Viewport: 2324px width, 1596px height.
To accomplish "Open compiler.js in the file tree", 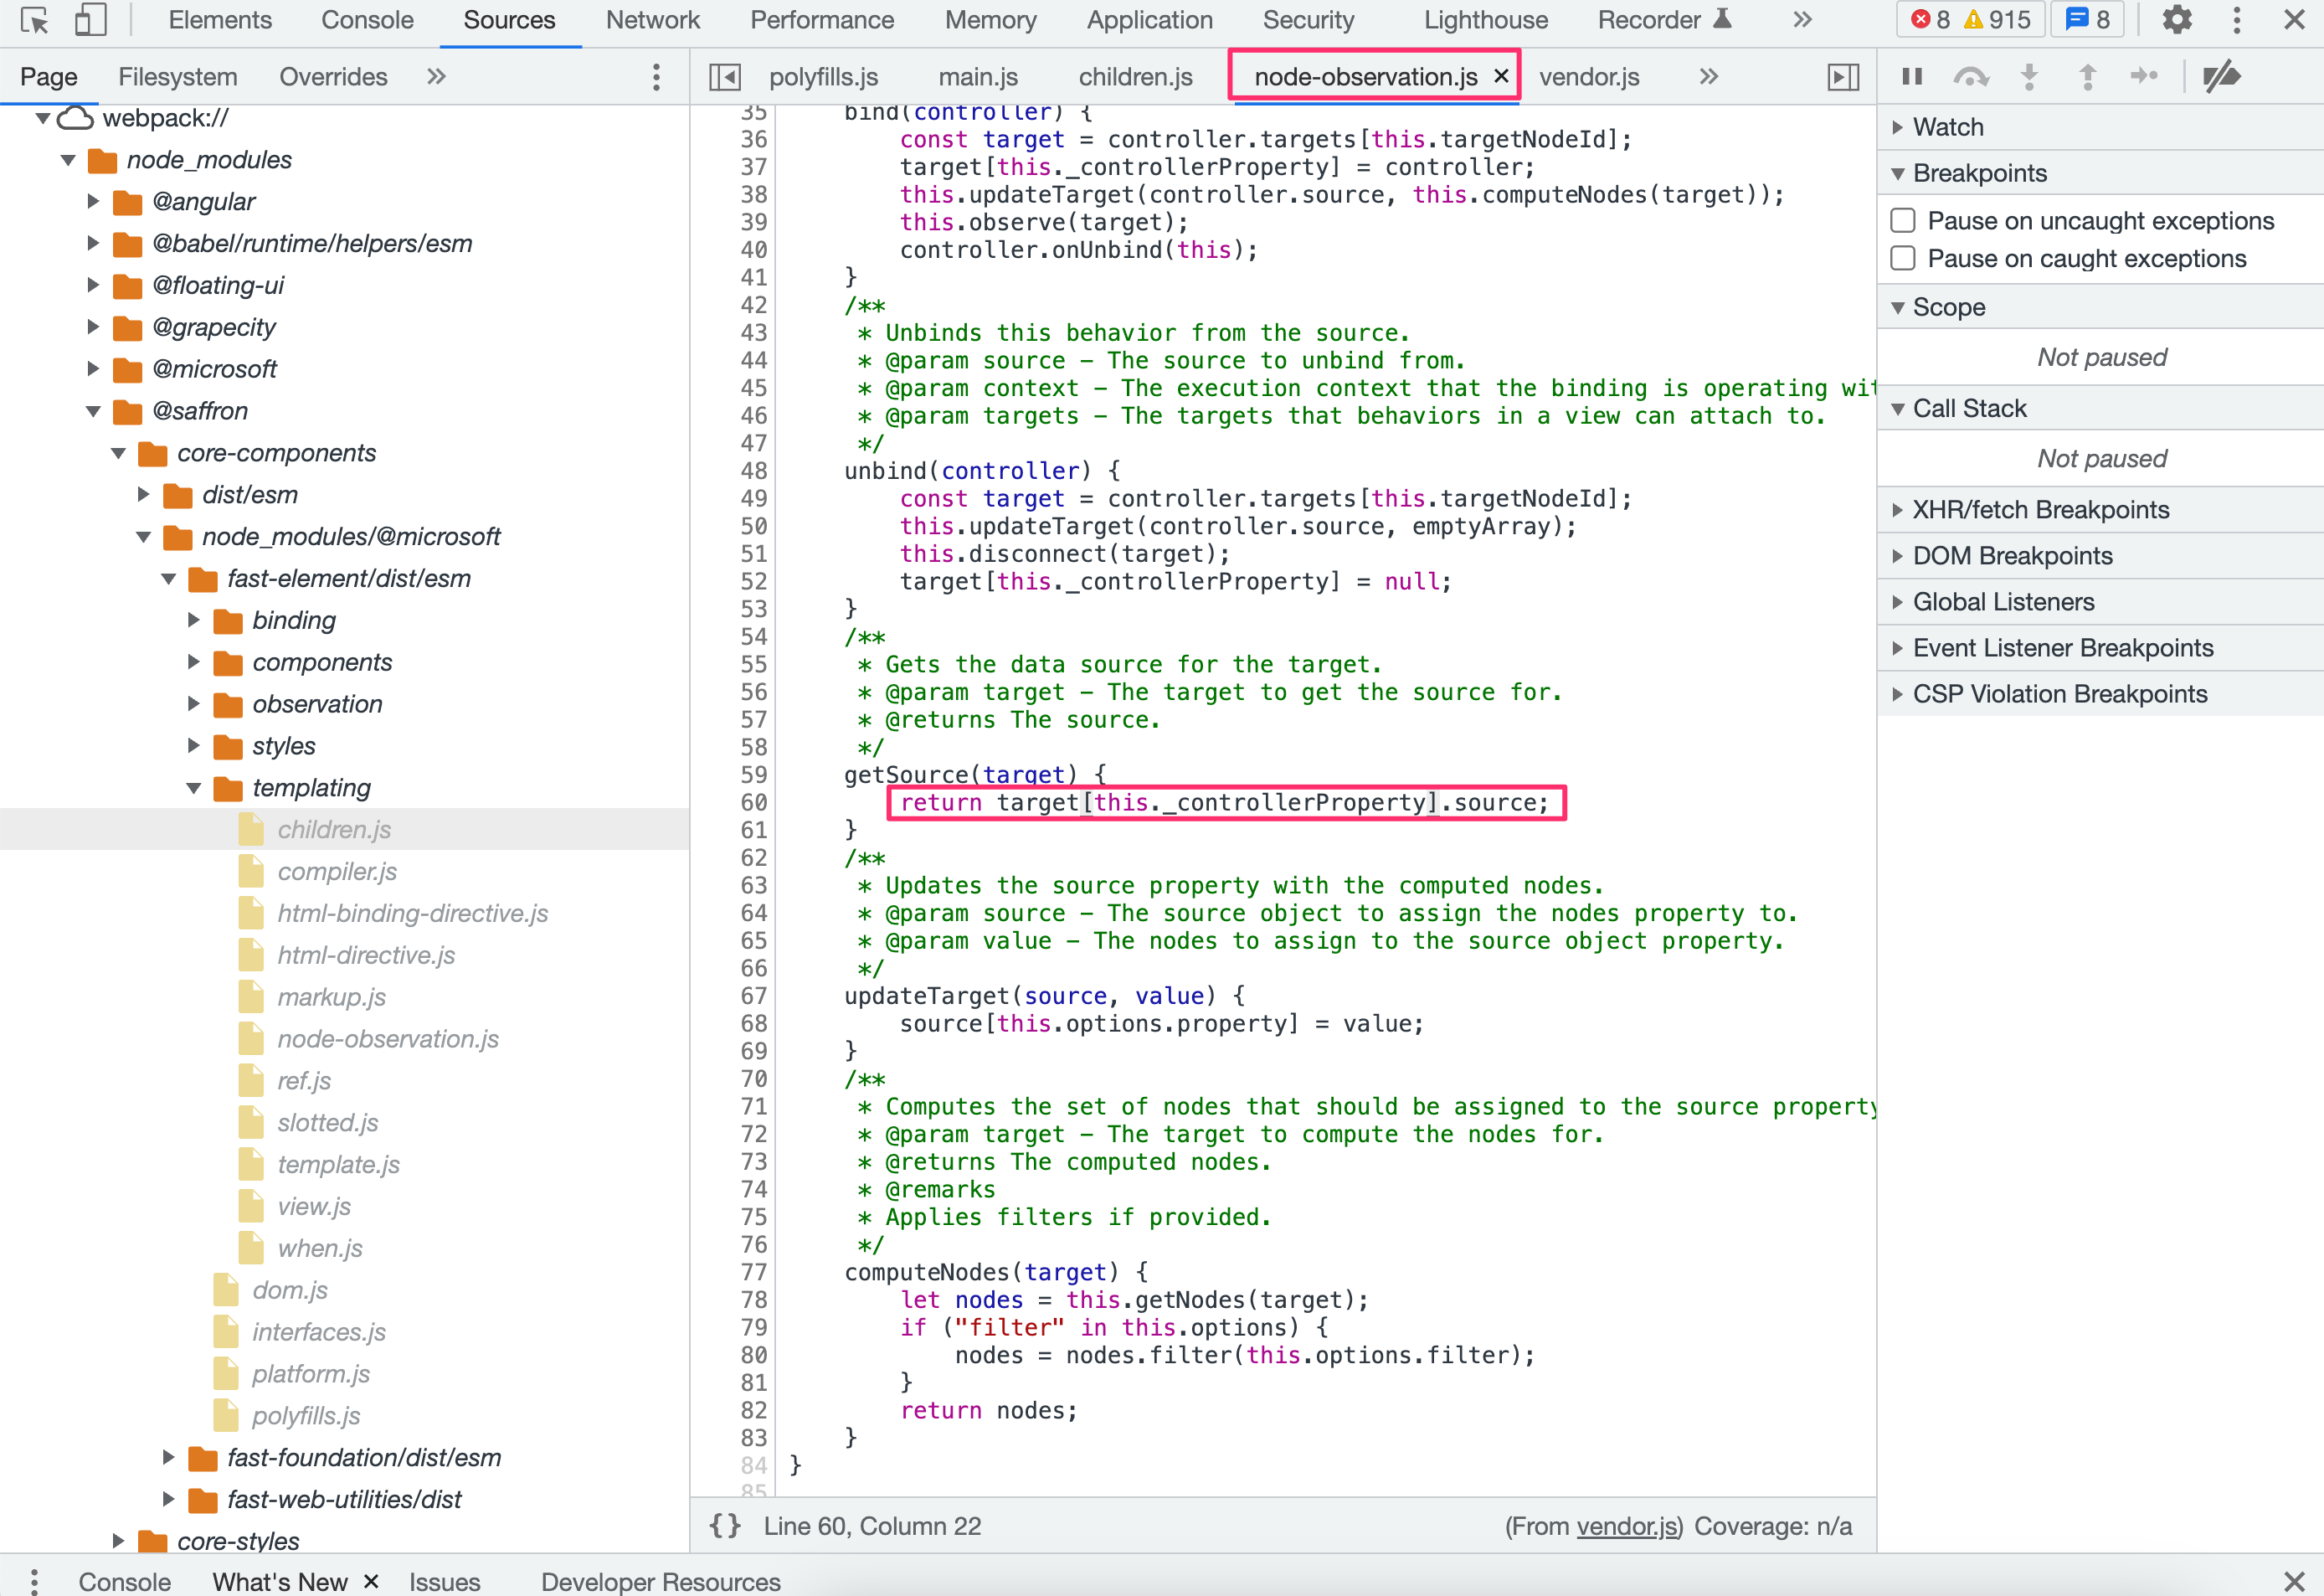I will 336,871.
